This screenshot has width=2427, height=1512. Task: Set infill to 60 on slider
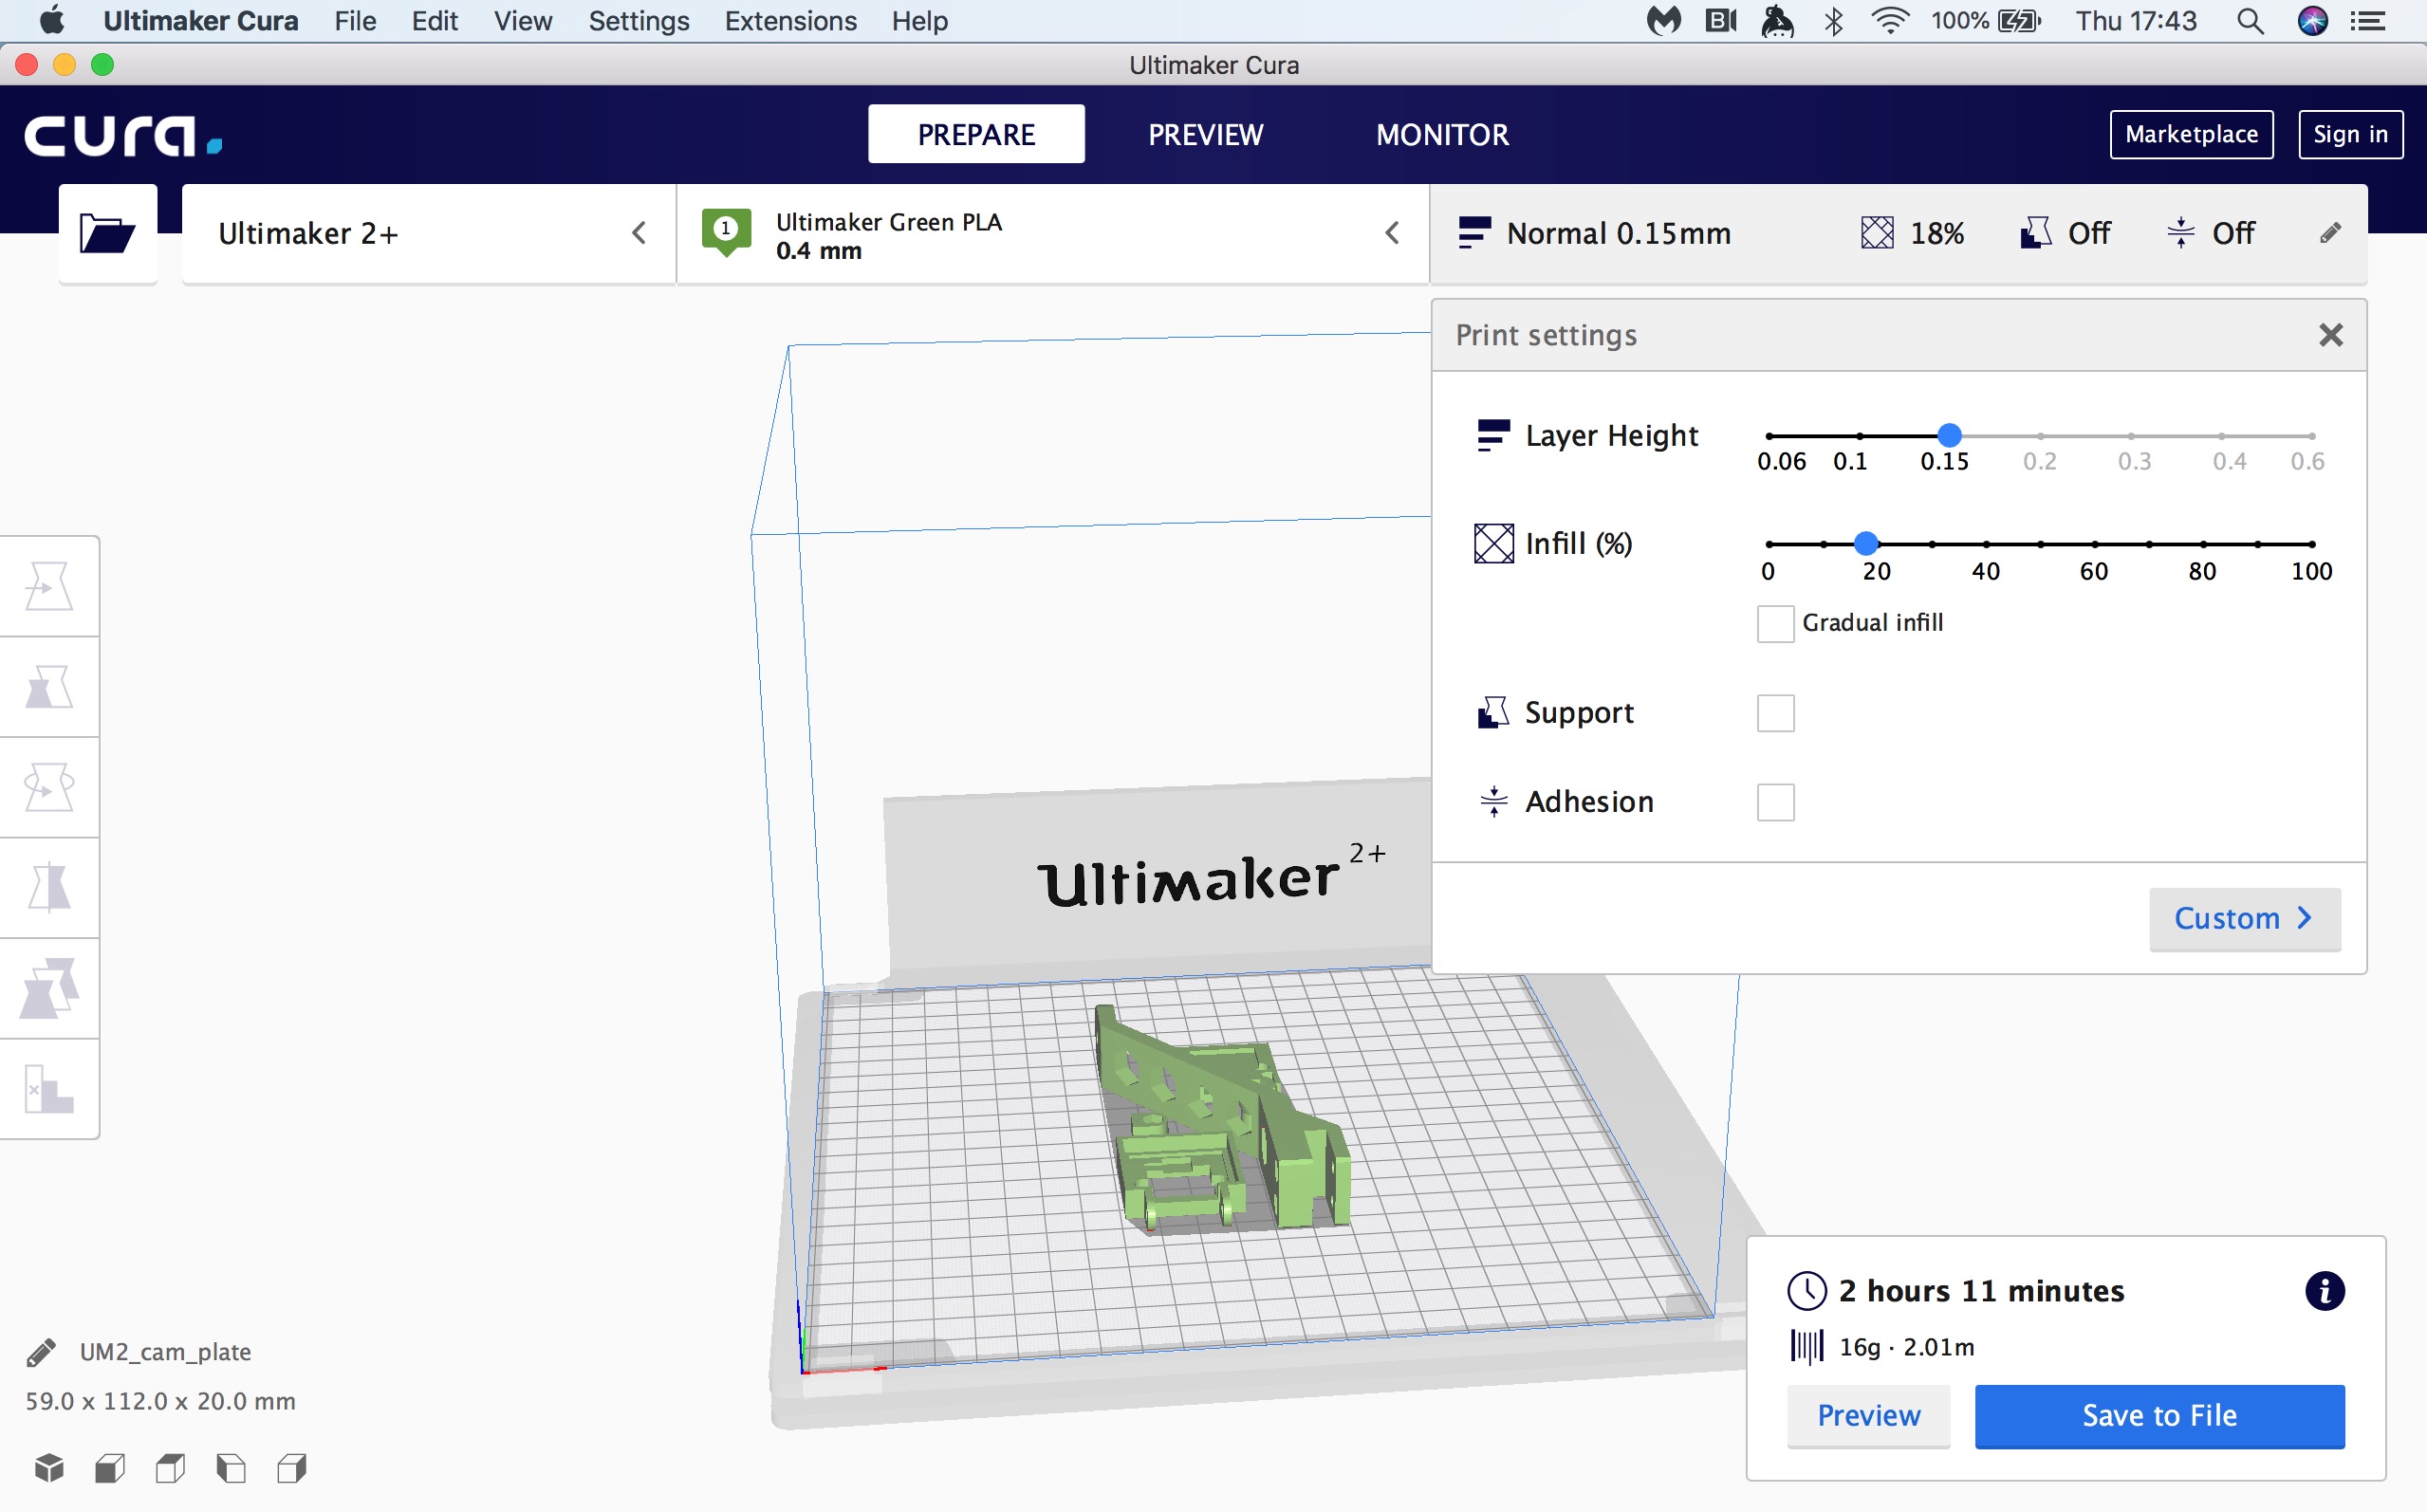tap(2094, 544)
